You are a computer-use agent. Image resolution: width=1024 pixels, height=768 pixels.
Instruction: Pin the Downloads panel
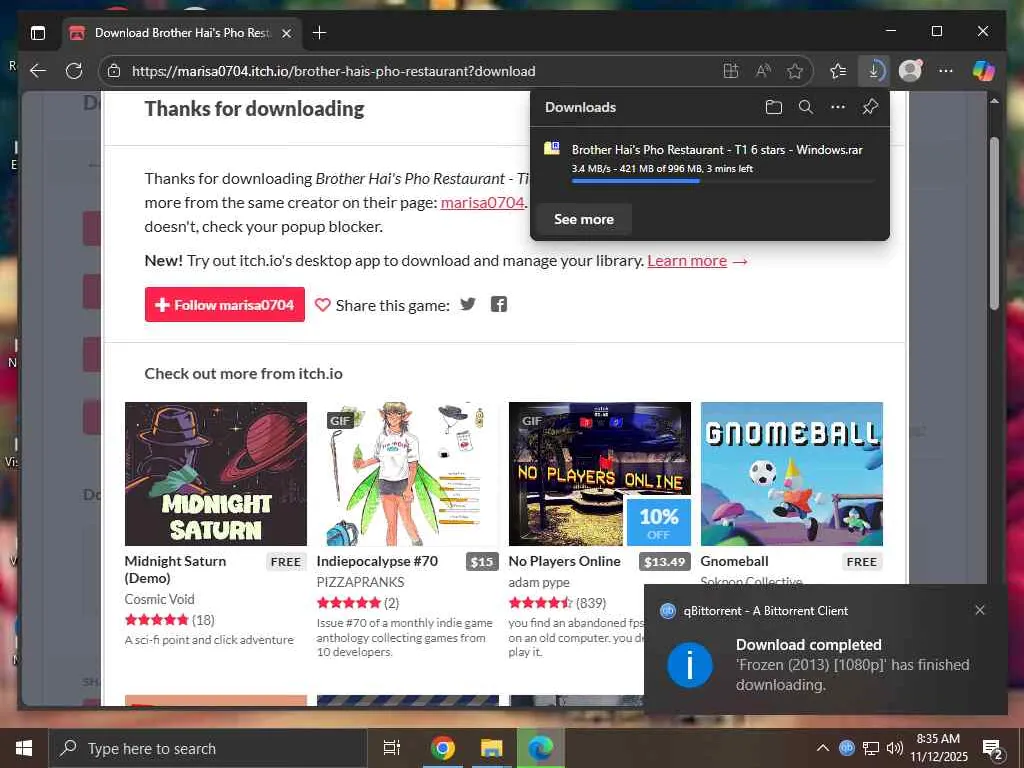tap(870, 107)
